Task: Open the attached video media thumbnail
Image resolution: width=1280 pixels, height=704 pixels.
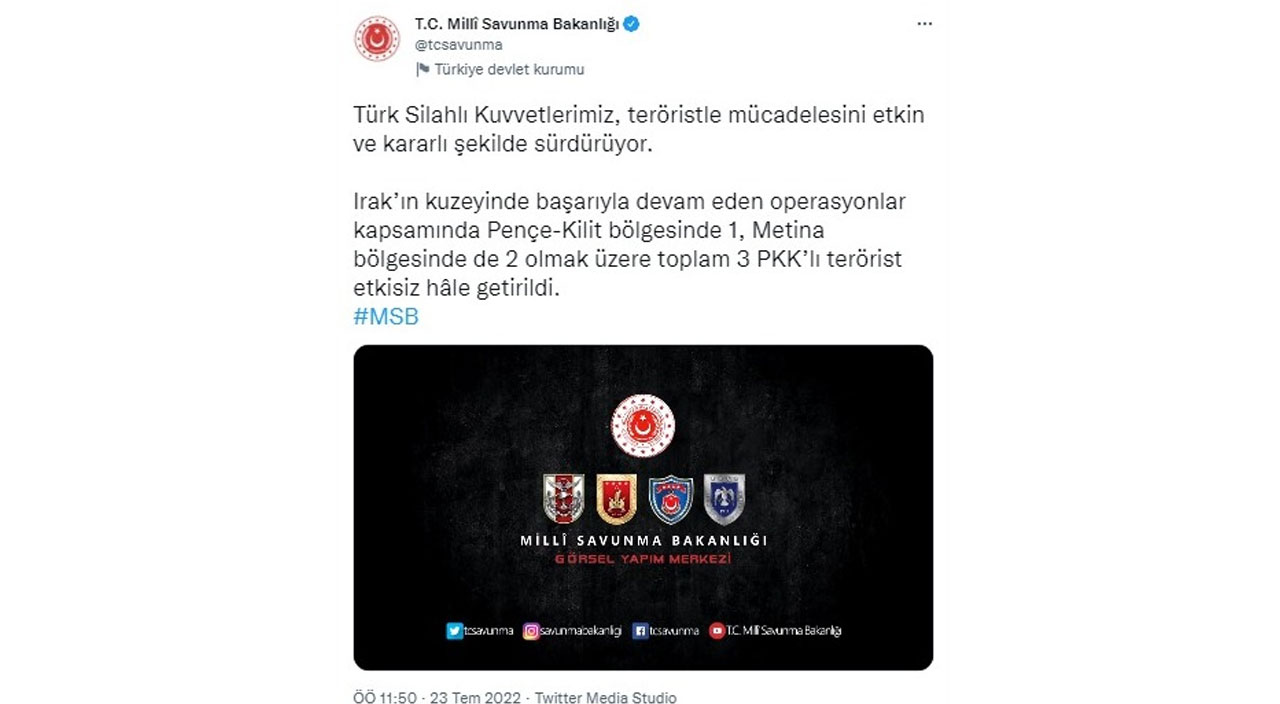Action: [x=643, y=507]
